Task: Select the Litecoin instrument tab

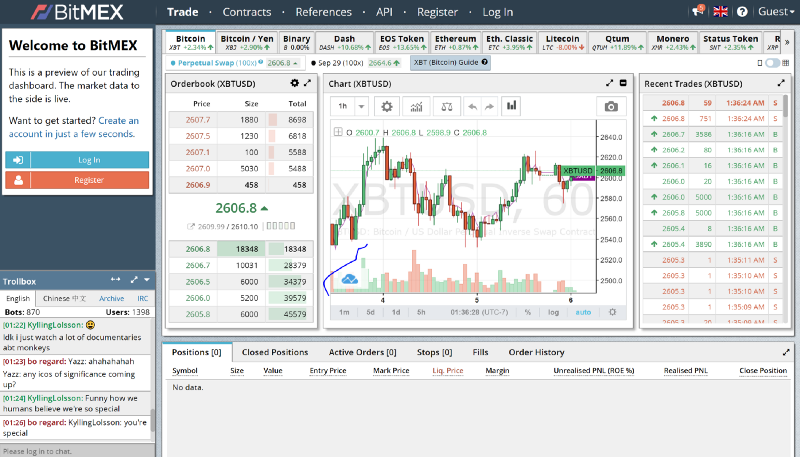Action: click(562, 42)
